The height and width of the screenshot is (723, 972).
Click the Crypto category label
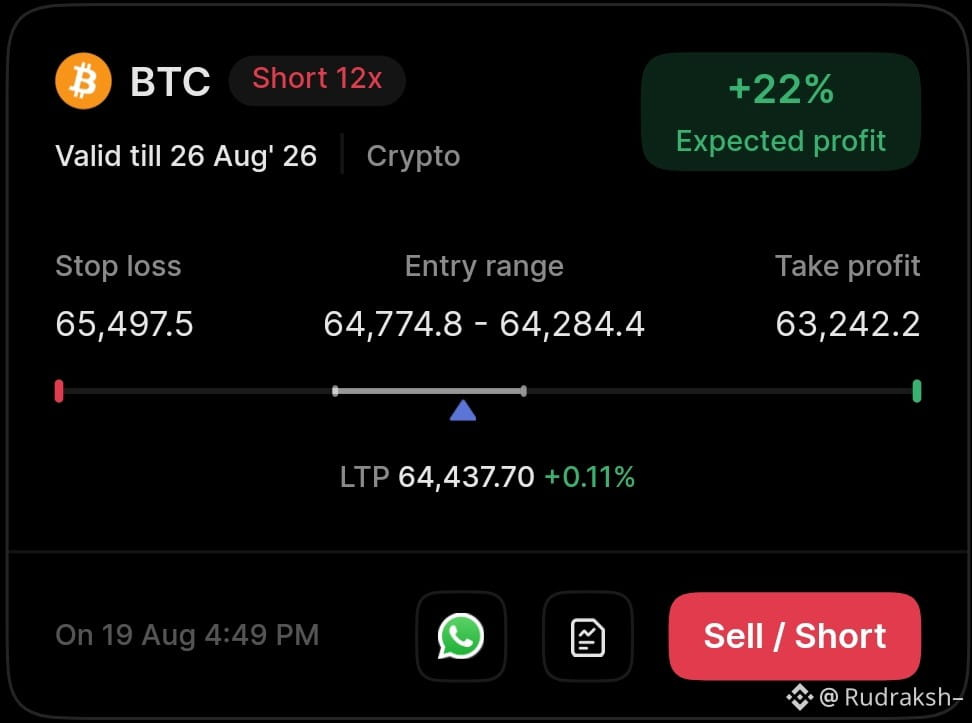[413, 156]
